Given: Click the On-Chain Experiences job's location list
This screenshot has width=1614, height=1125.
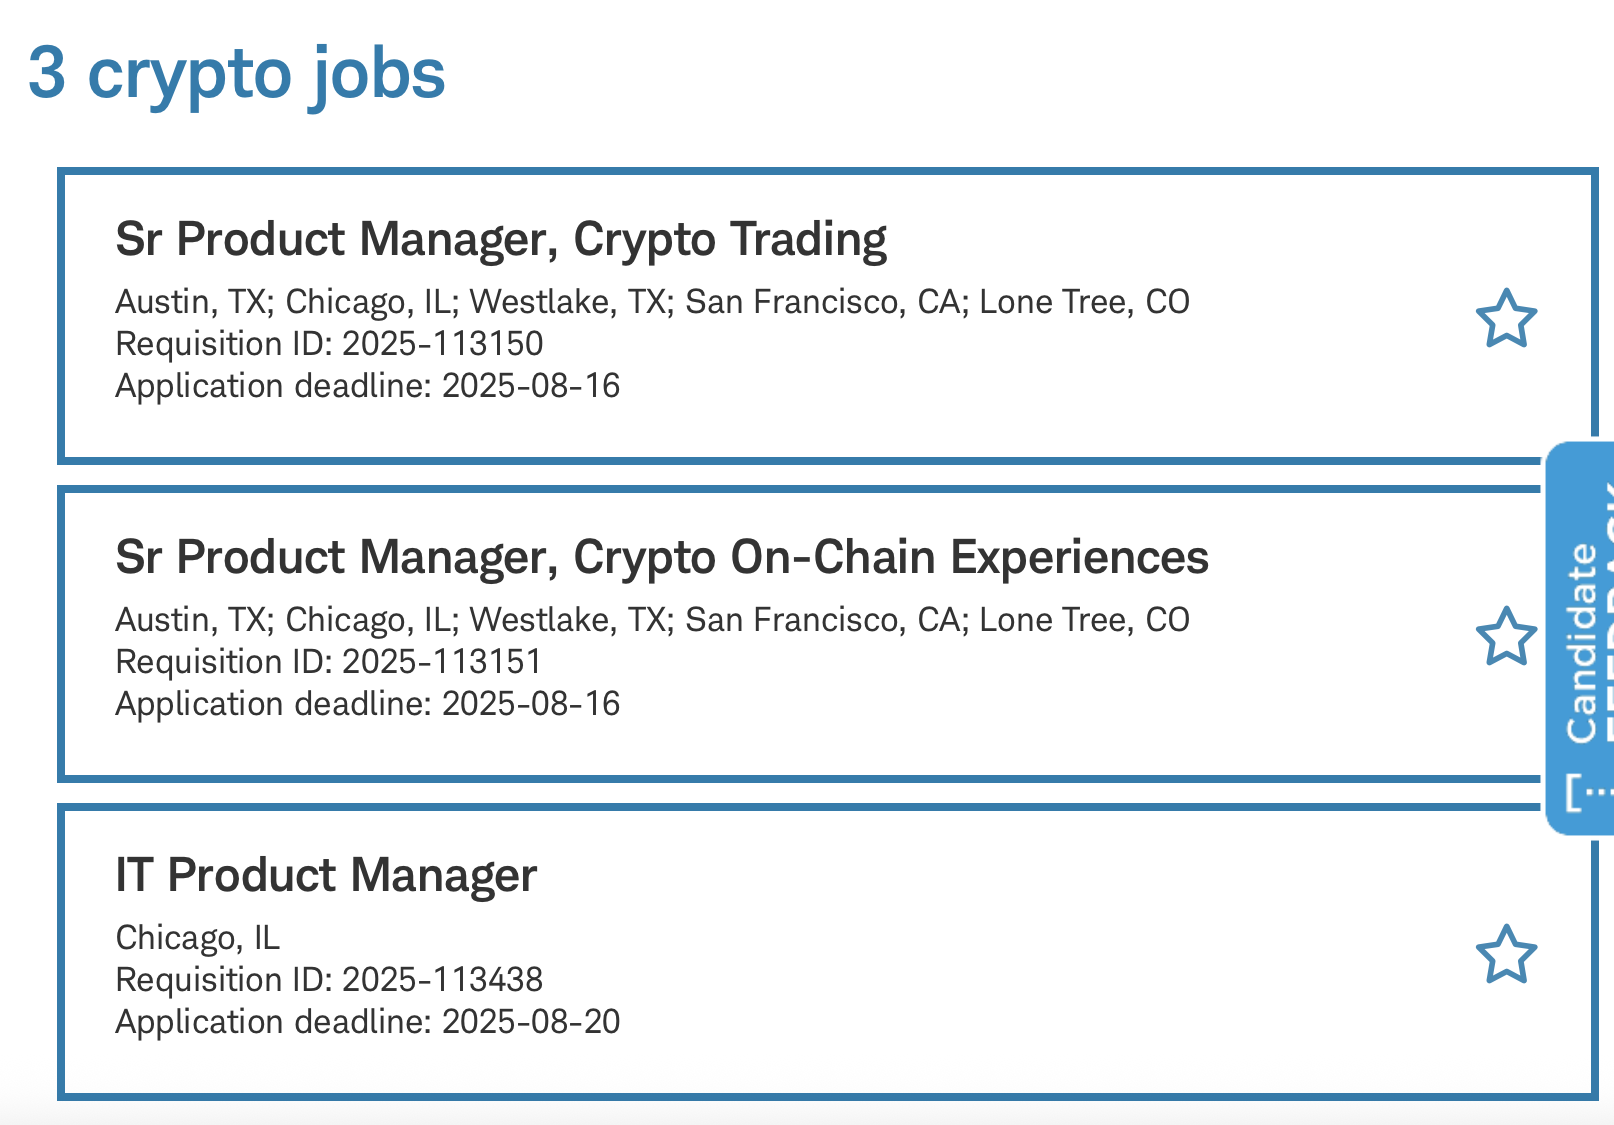Looking at the screenshot, I should (652, 620).
